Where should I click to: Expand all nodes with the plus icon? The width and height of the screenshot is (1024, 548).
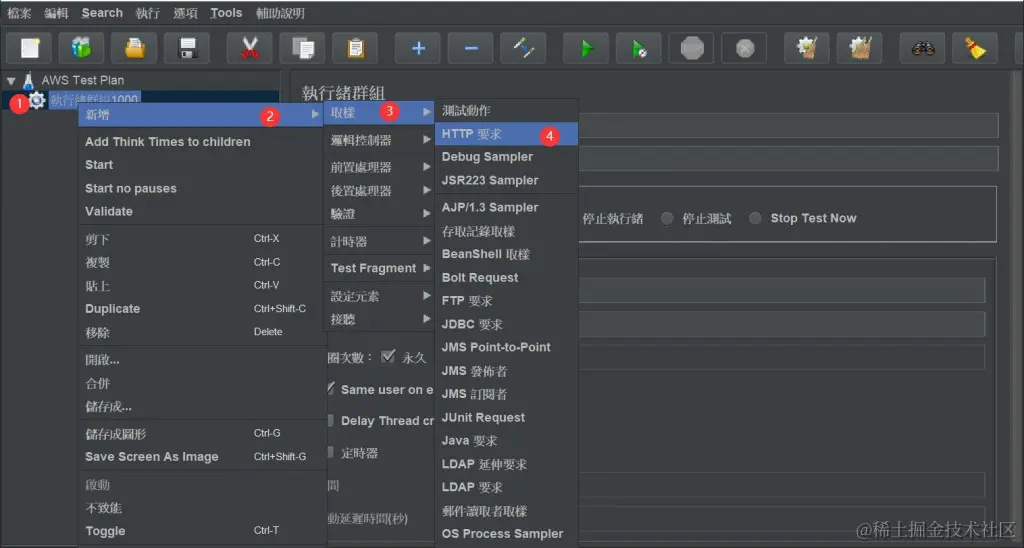(418, 48)
